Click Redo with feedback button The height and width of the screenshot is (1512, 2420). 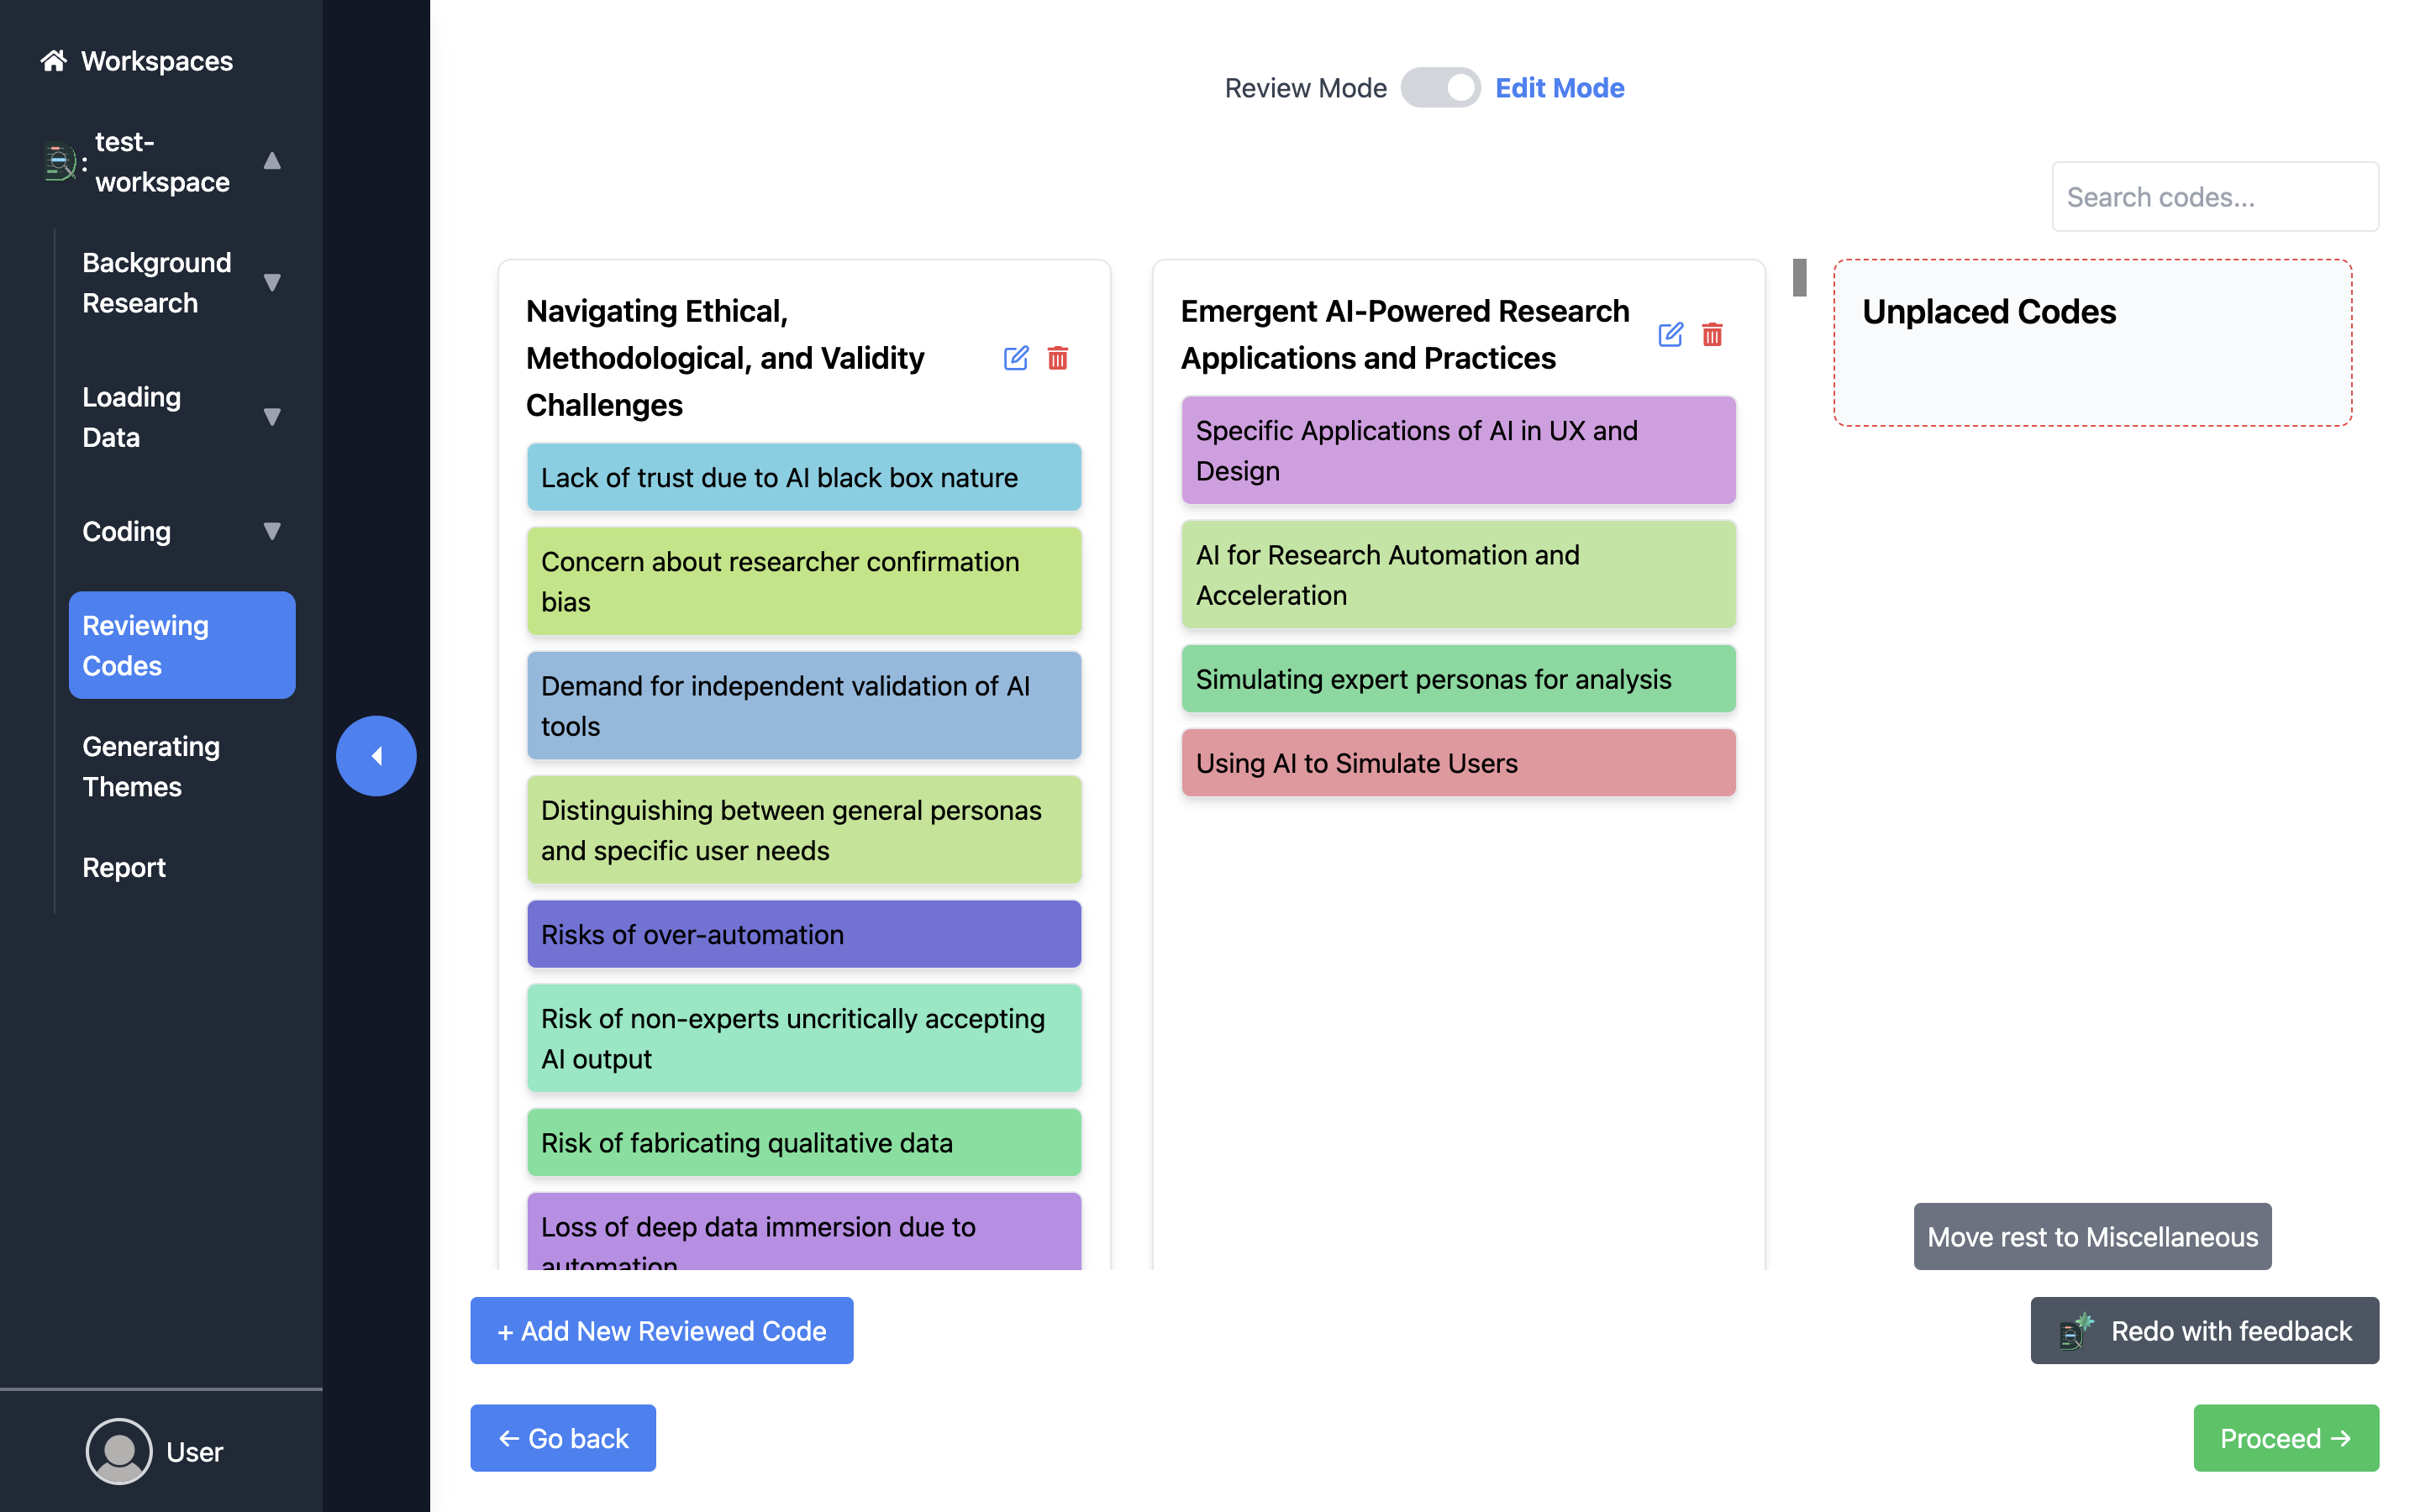point(2204,1330)
